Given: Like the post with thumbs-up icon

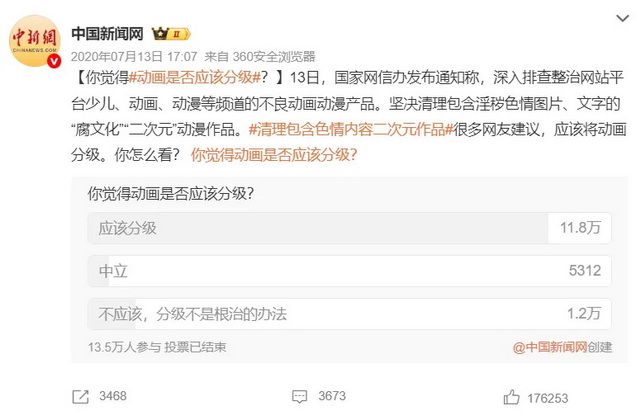Looking at the screenshot, I should pos(515,396).
